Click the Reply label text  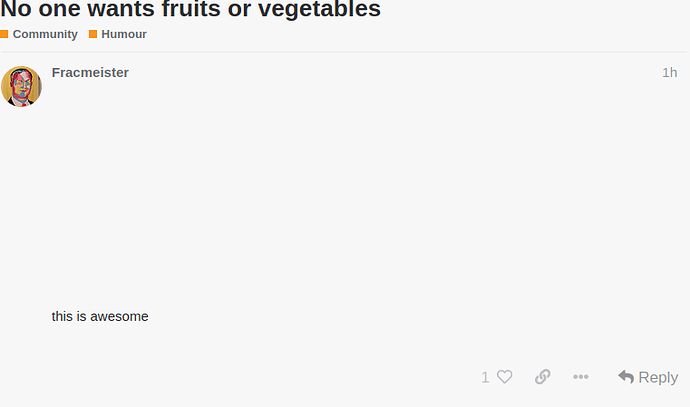click(x=658, y=377)
